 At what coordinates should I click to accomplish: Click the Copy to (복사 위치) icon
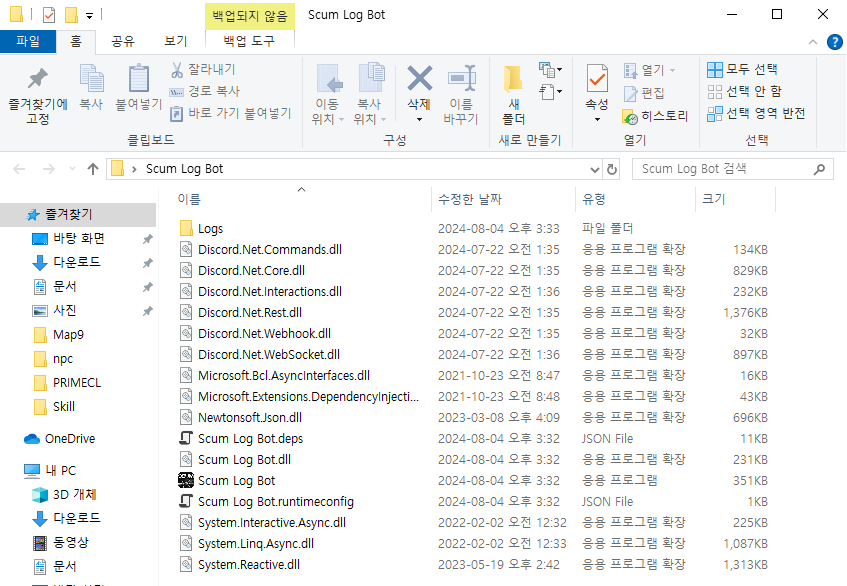pyautogui.click(x=372, y=78)
